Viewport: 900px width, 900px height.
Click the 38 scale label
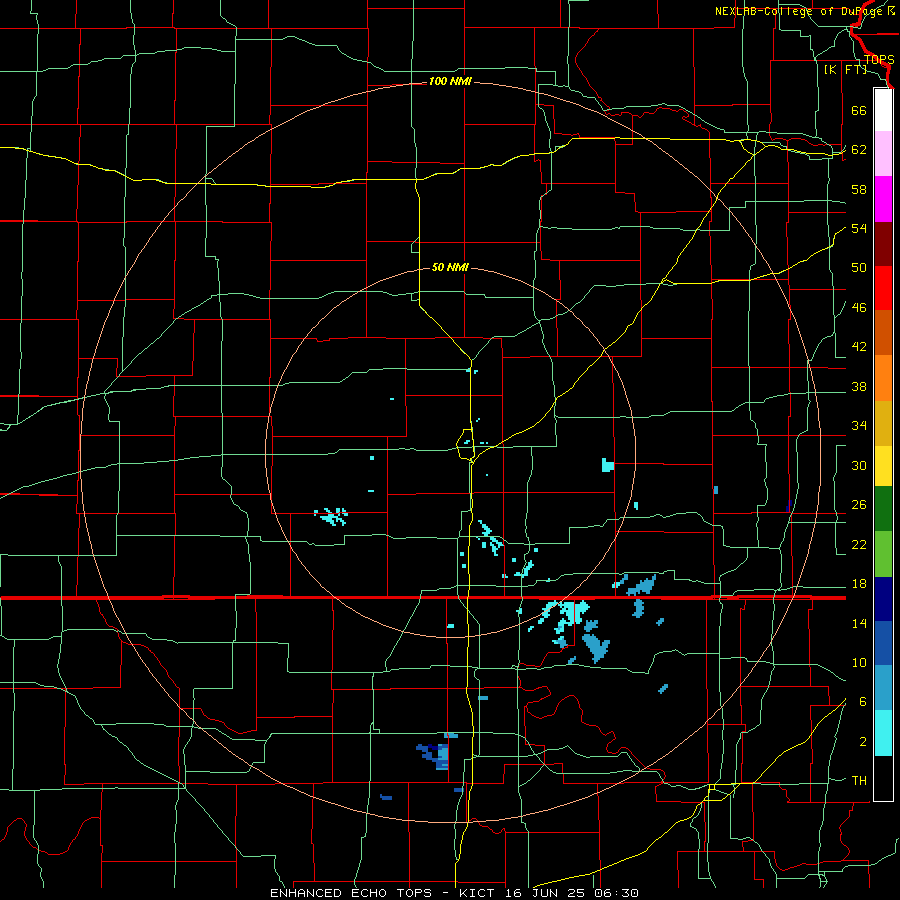[859, 387]
